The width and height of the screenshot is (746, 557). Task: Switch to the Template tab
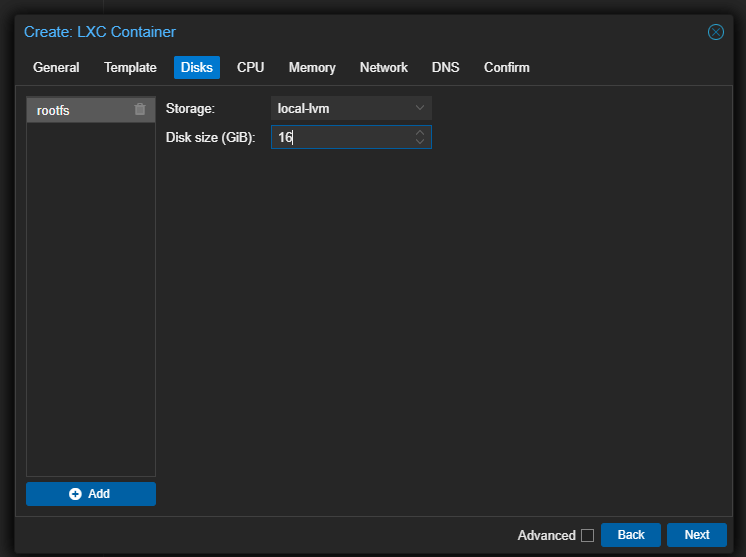(130, 67)
